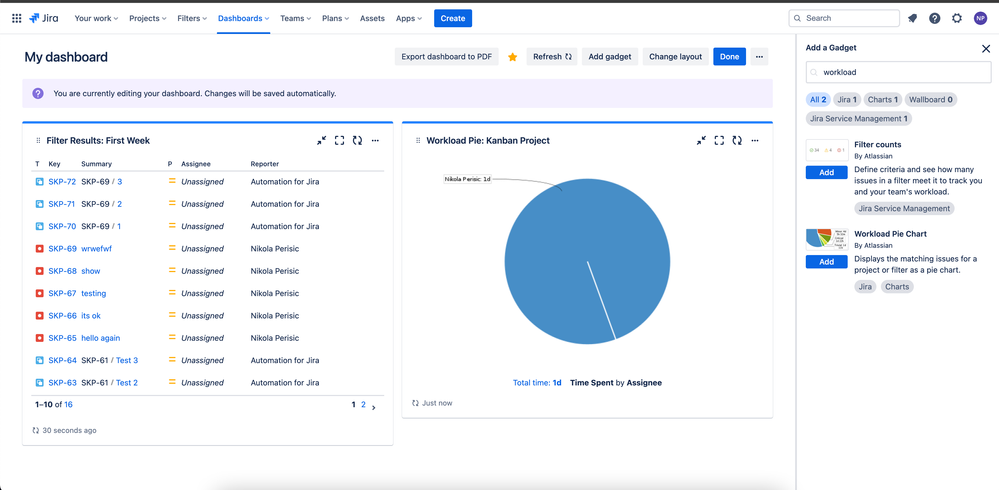Close the Add a Gadget panel
The image size is (999, 490).
(x=986, y=48)
